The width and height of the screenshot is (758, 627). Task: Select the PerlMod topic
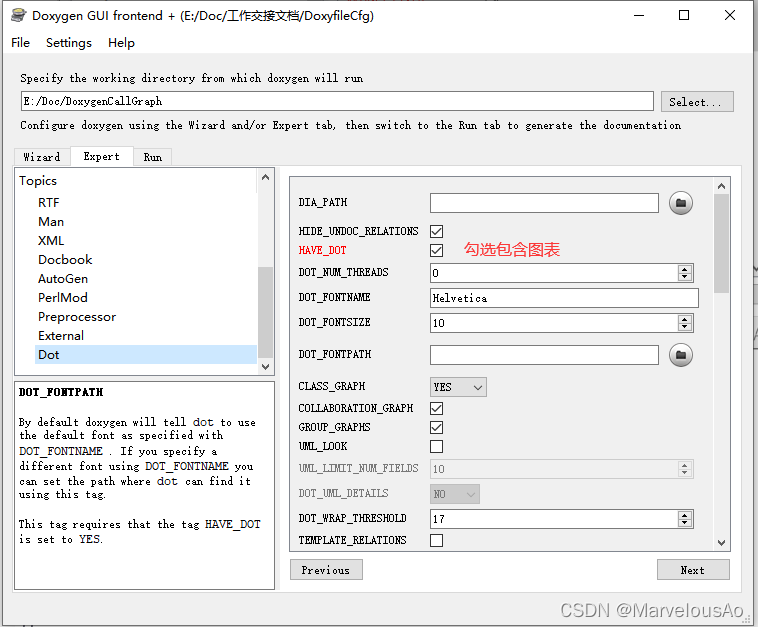pos(63,297)
